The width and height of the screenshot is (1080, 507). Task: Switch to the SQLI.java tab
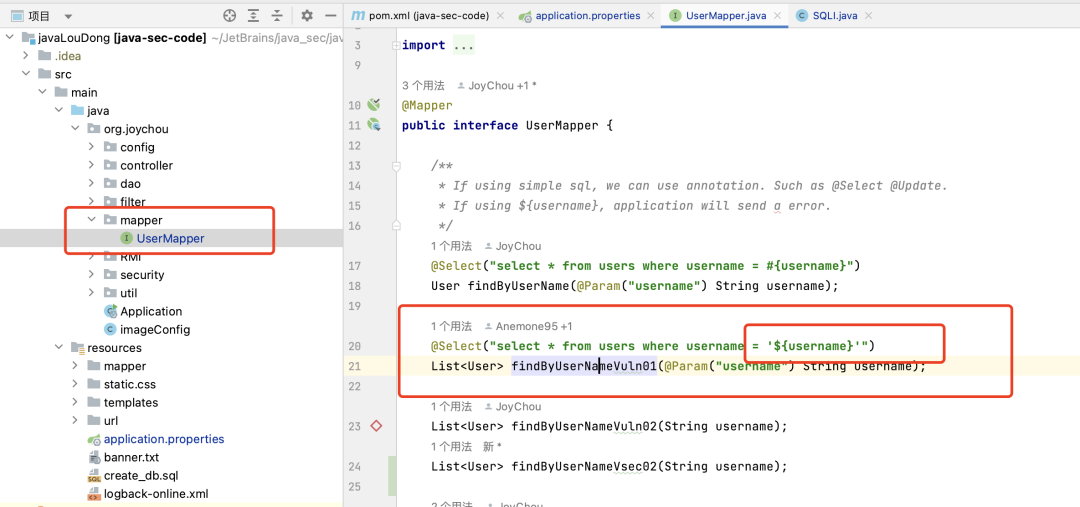coord(827,15)
